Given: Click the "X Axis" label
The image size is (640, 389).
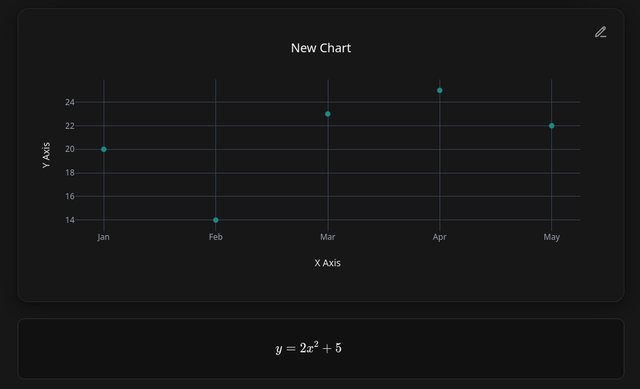Looking at the screenshot, I should pyautogui.click(x=327, y=263).
